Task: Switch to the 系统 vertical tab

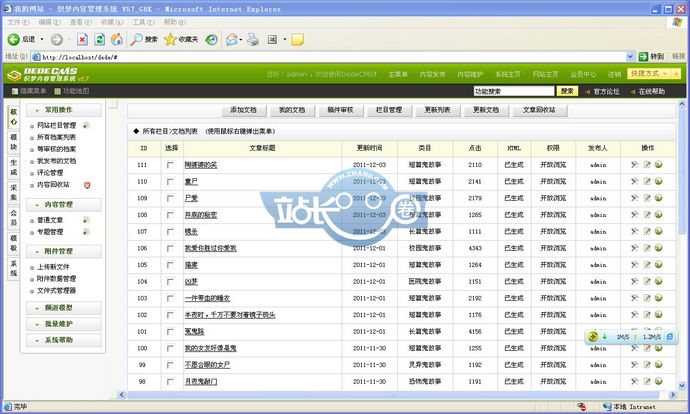Action: (14, 268)
